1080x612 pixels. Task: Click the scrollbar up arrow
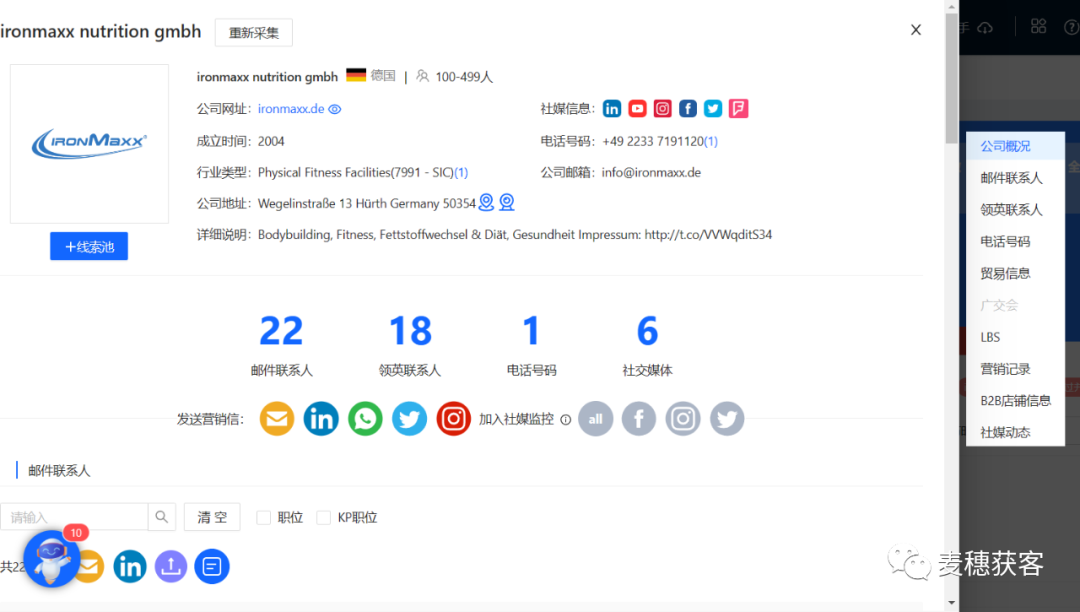[951, 7]
